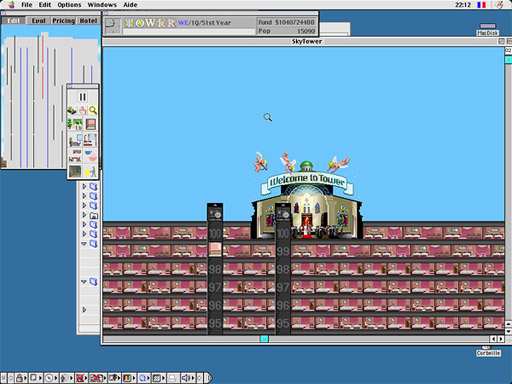This screenshot has height=384, width=512.
Task: Click the left elevator car at floor 99
Action: click(x=215, y=250)
